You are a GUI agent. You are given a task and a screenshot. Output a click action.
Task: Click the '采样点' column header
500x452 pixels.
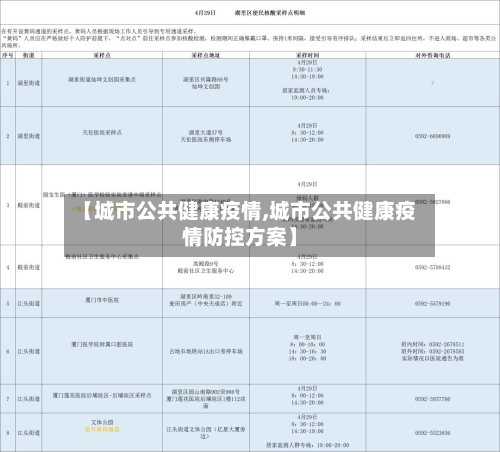(x=102, y=55)
